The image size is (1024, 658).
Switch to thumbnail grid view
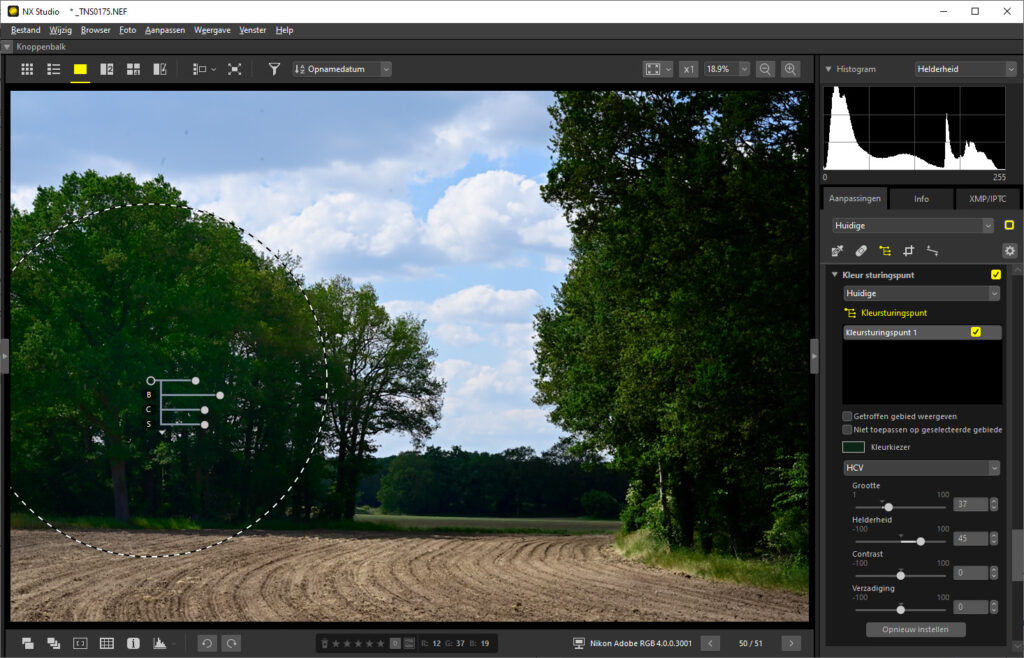(27, 69)
